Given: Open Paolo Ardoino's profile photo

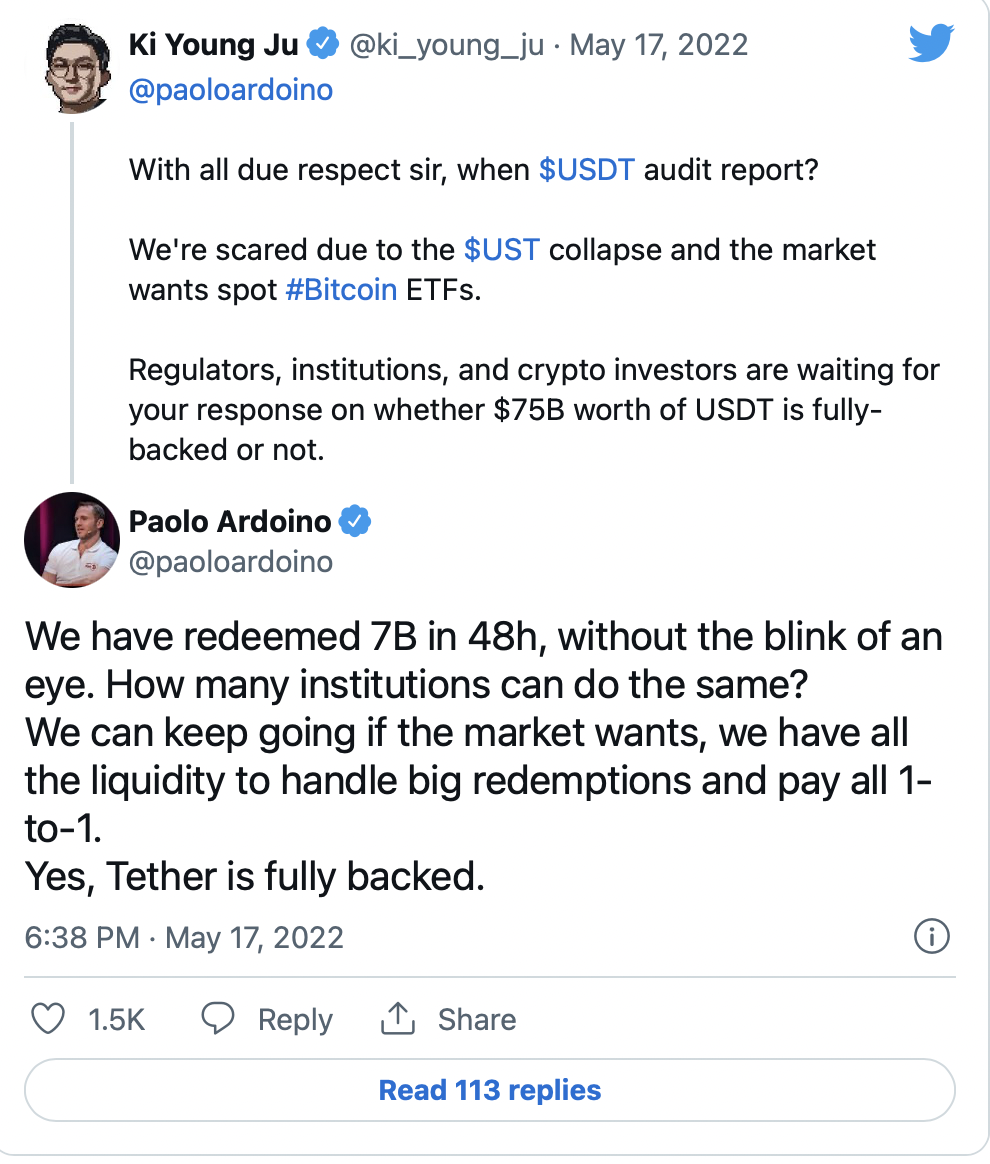Looking at the screenshot, I should coord(70,540).
